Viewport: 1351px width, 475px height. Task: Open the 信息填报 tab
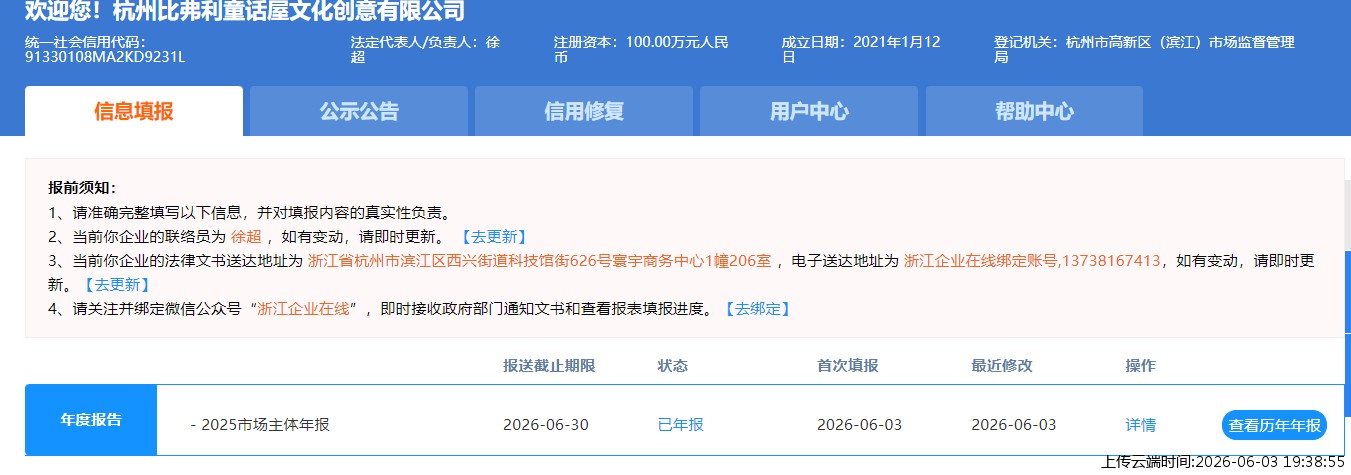click(x=133, y=111)
